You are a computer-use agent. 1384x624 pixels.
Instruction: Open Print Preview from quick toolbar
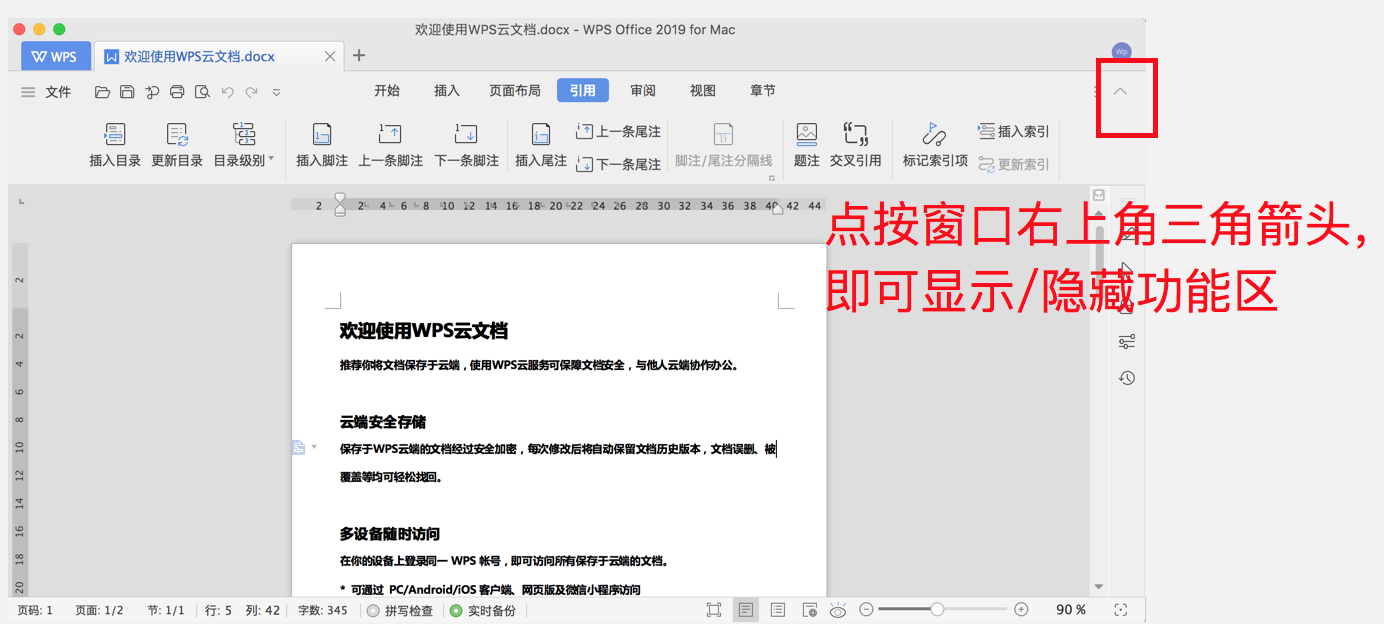(x=202, y=92)
